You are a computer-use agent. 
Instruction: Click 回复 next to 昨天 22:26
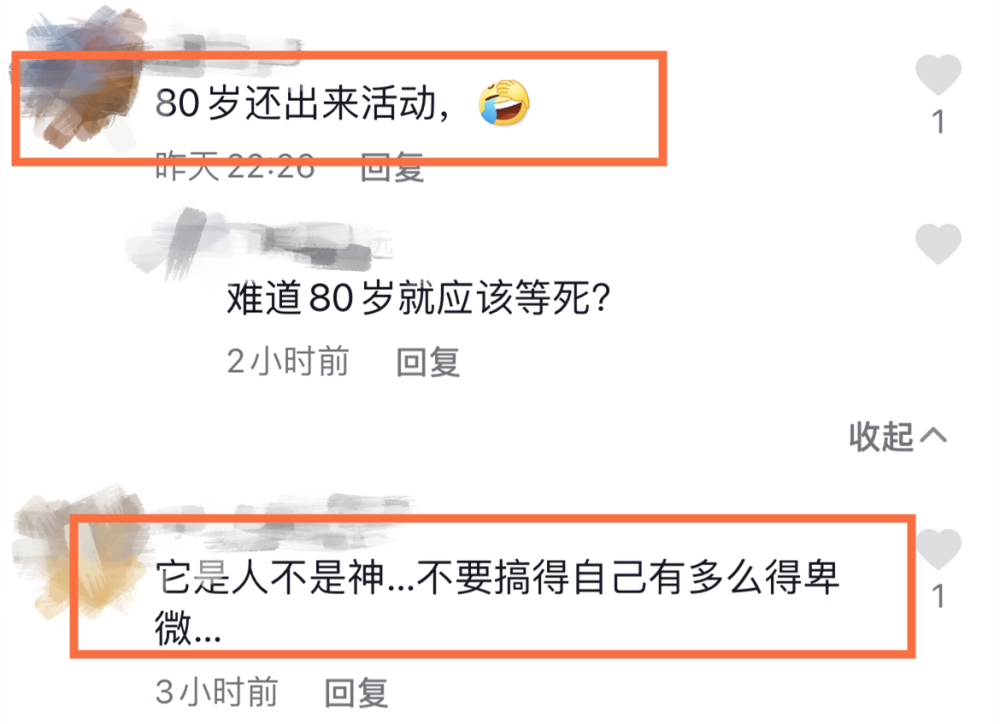click(392, 168)
